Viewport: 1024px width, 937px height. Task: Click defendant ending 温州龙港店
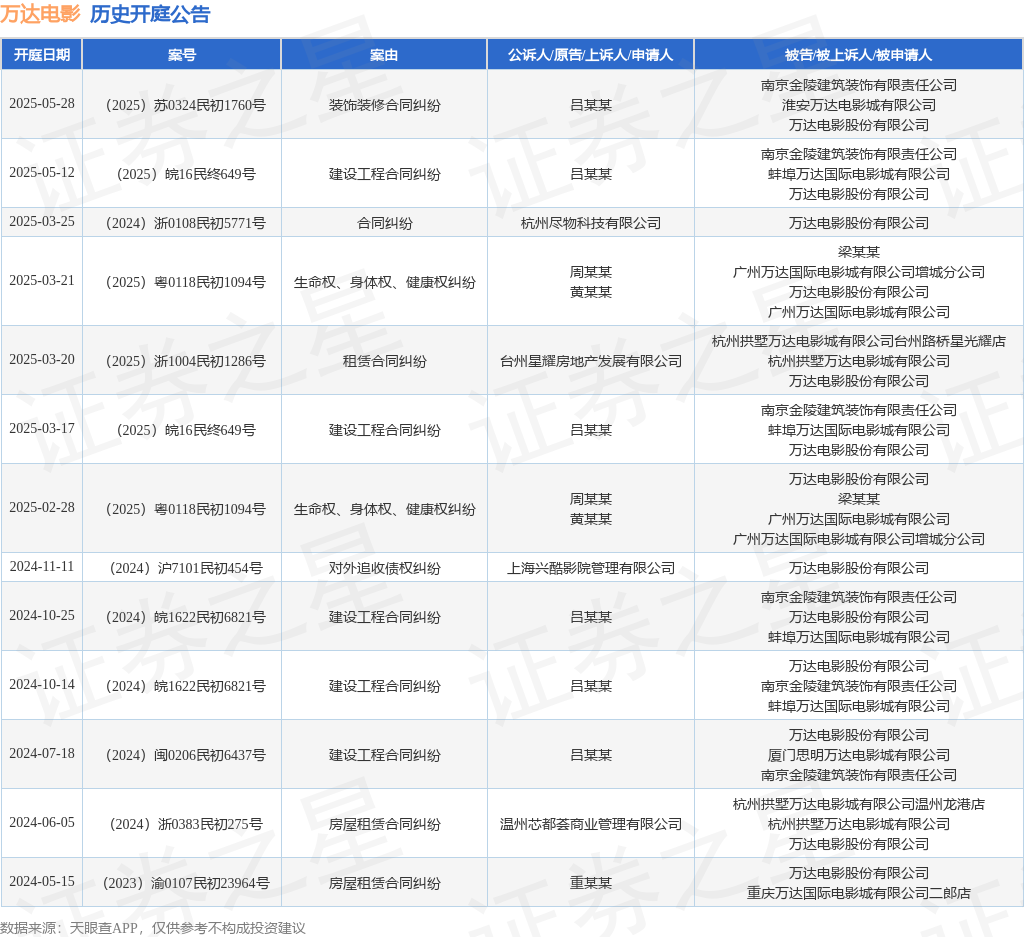coord(858,804)
